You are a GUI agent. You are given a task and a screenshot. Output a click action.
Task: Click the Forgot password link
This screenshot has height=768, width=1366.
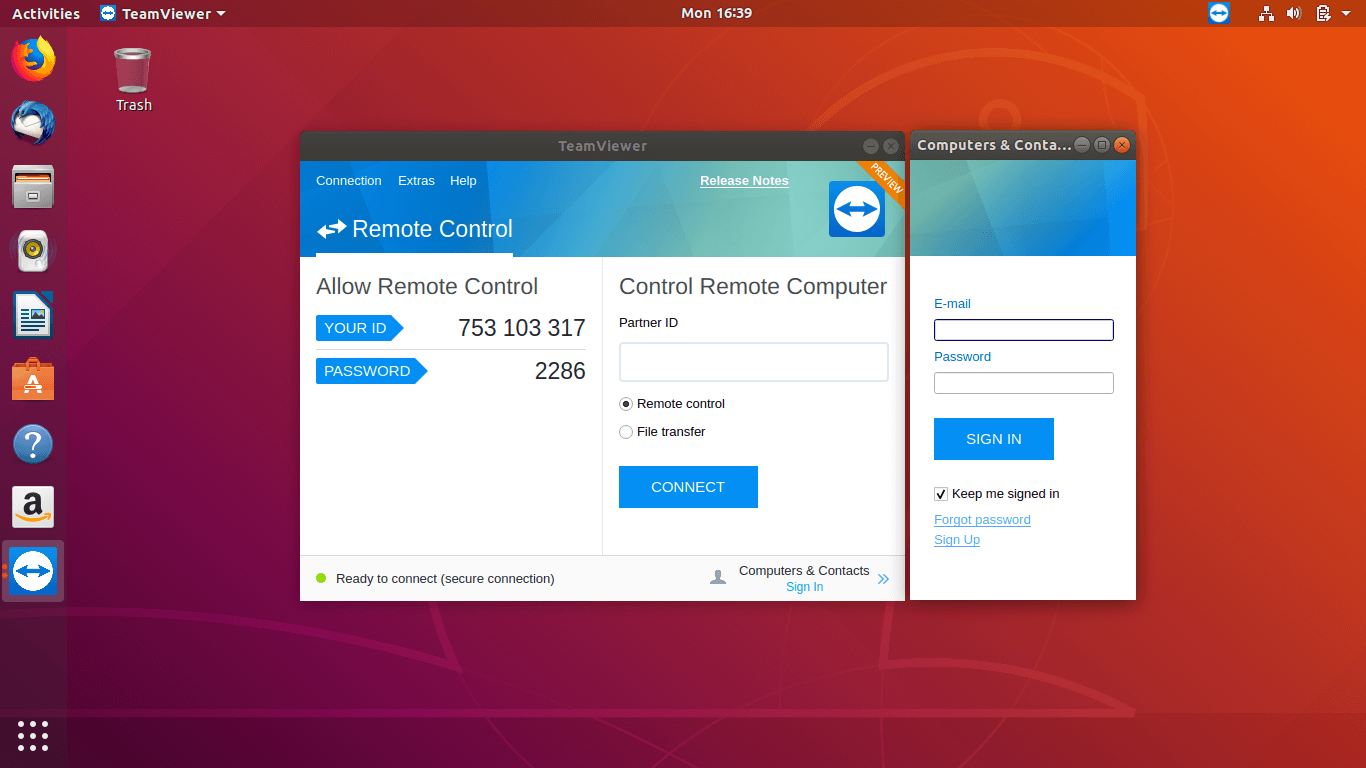pos(981,519)
